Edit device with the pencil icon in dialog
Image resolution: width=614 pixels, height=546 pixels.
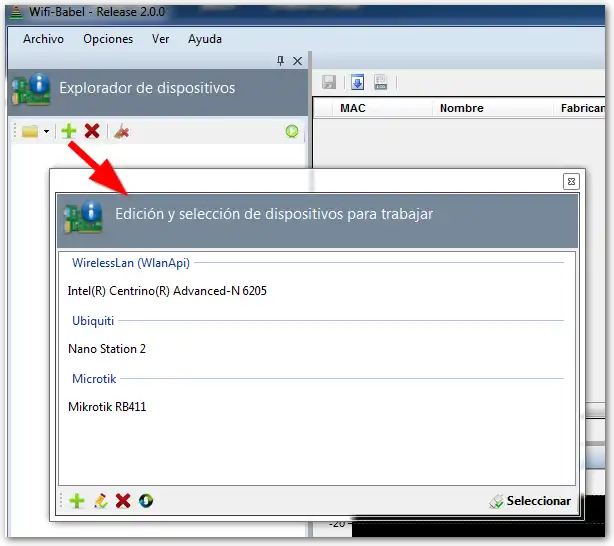pyautogui.click(x=101, y=501)
